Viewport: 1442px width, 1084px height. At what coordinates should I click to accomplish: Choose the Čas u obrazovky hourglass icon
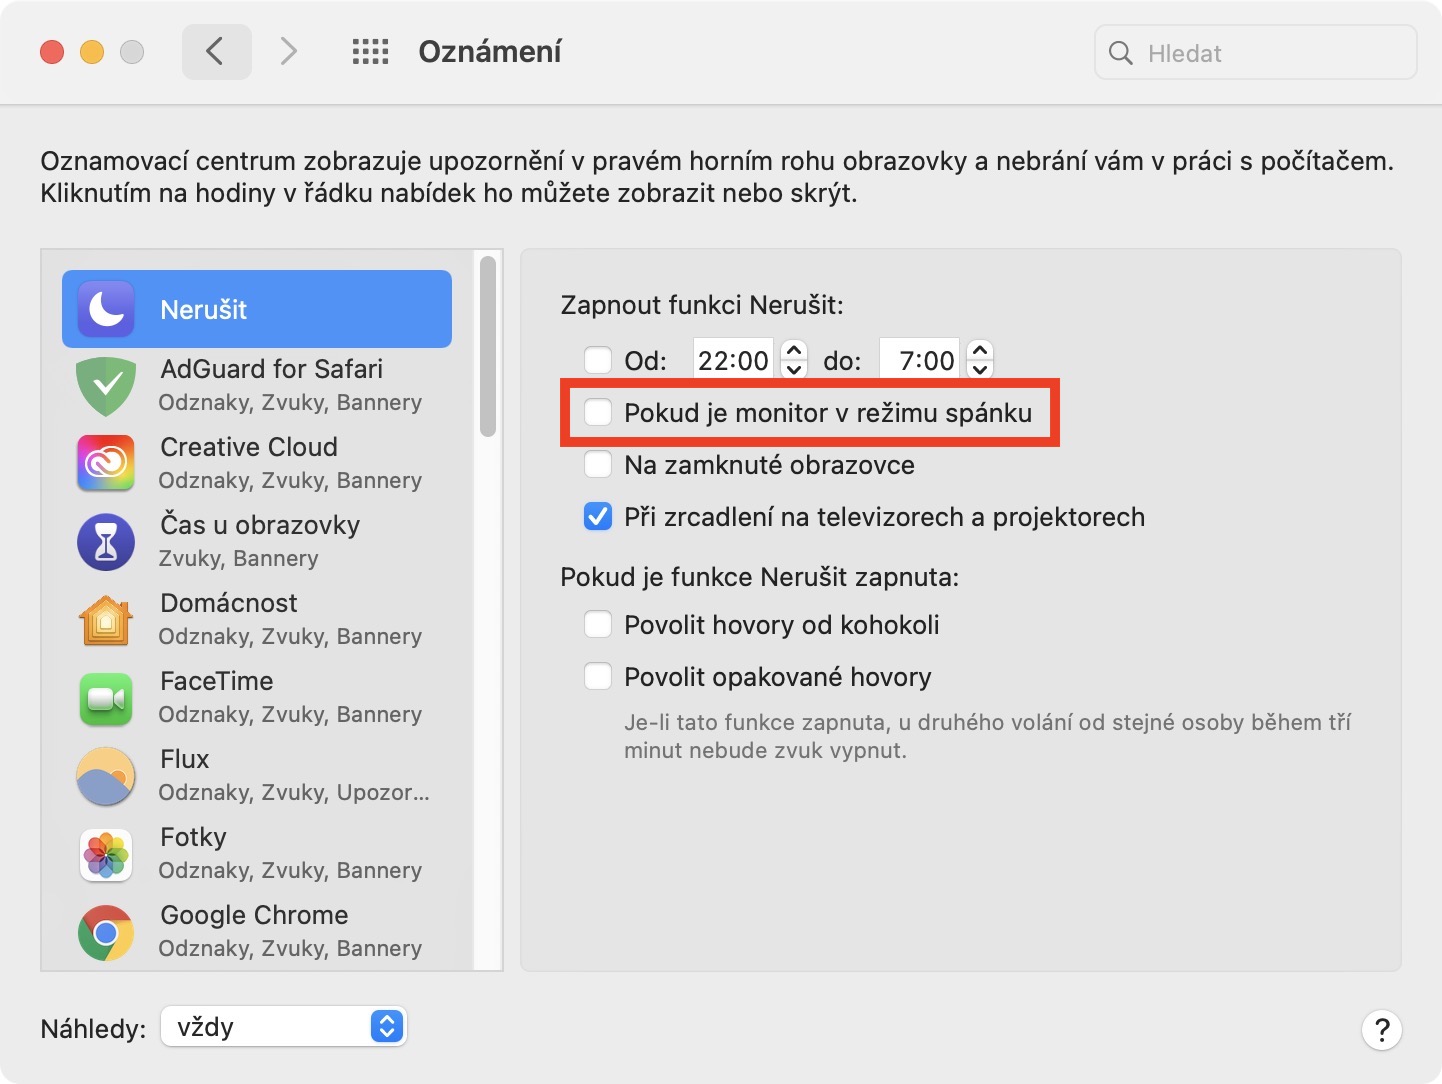[106, 542]
